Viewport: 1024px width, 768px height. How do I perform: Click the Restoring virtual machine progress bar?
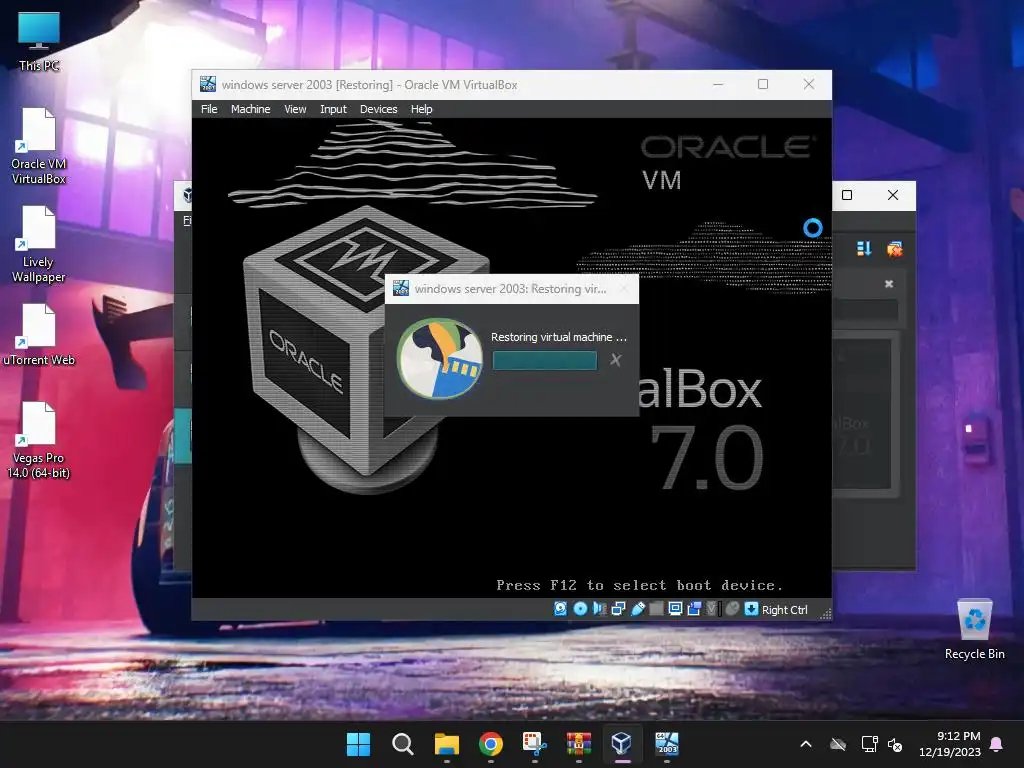(545, 360)
